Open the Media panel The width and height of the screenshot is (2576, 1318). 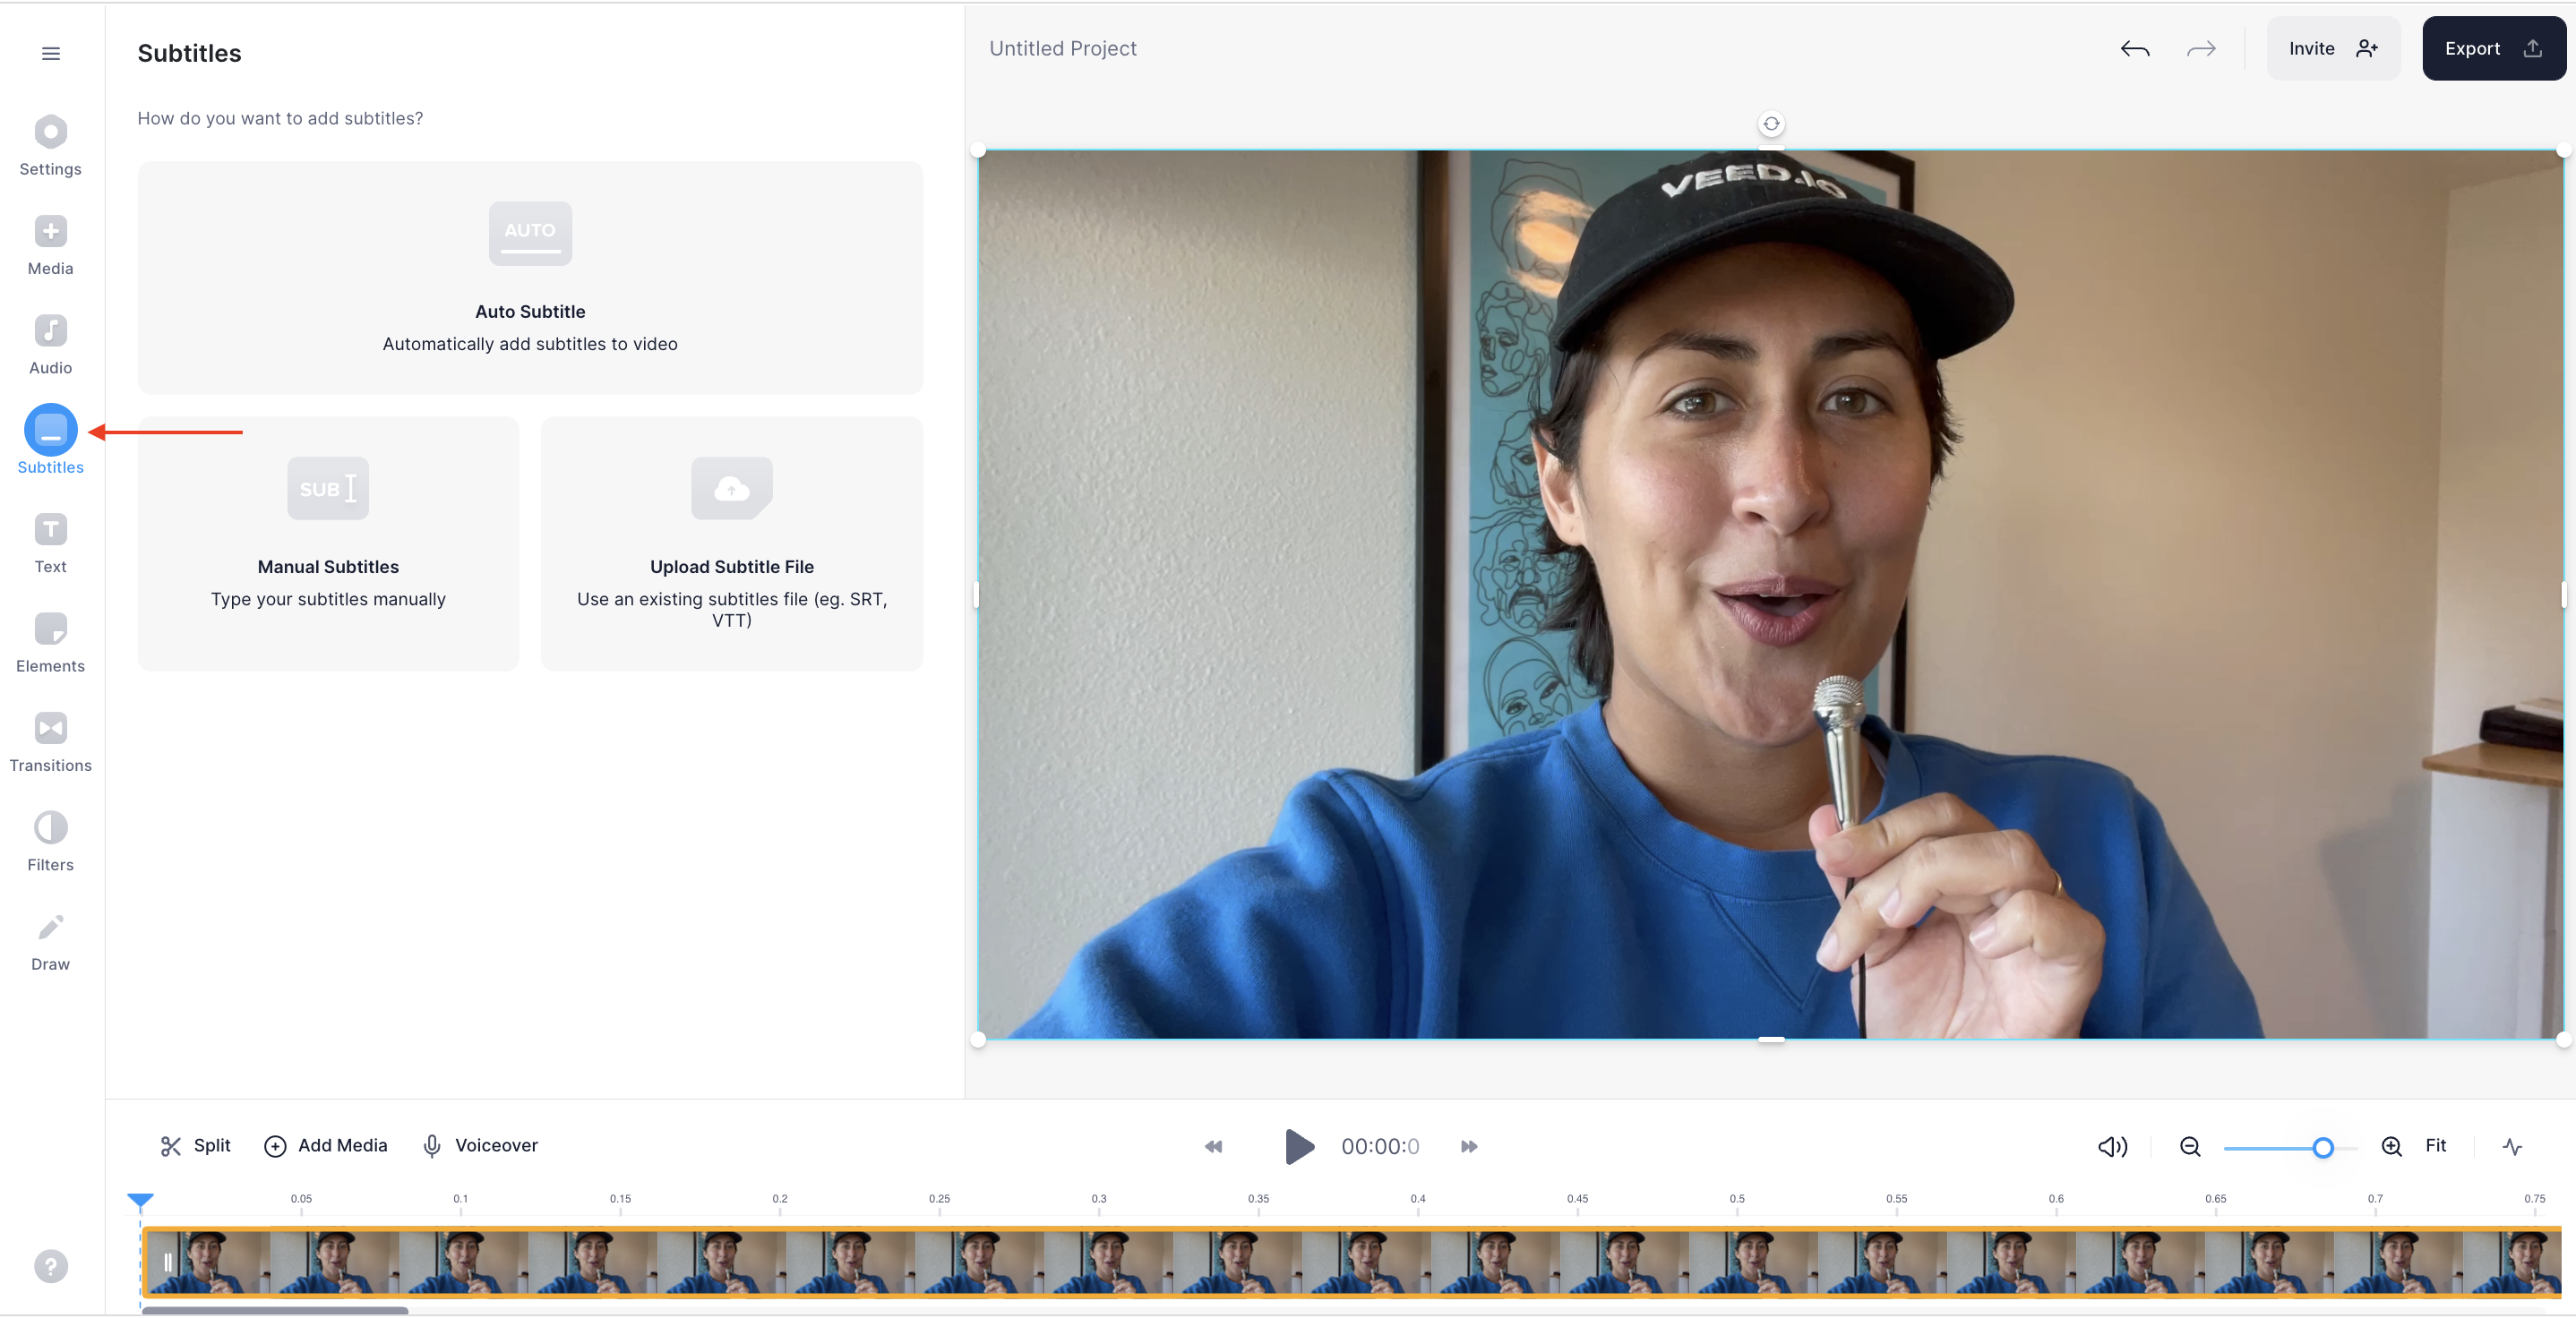(x=50, y=232)
